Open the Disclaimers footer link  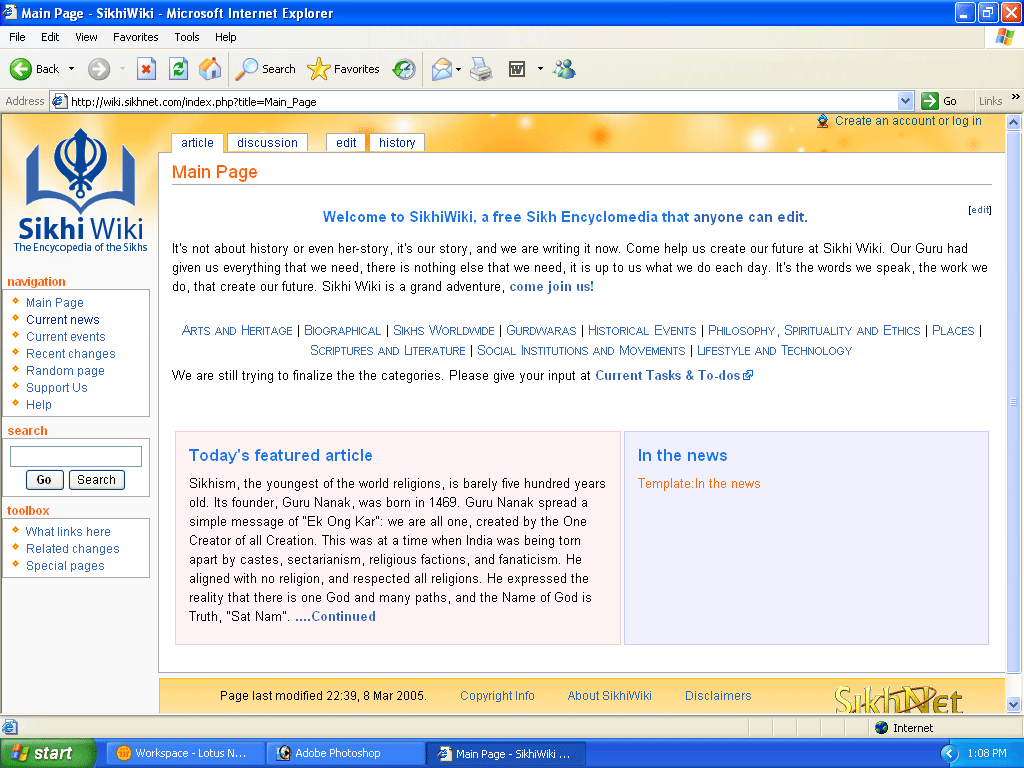click(x=718, y=696)
